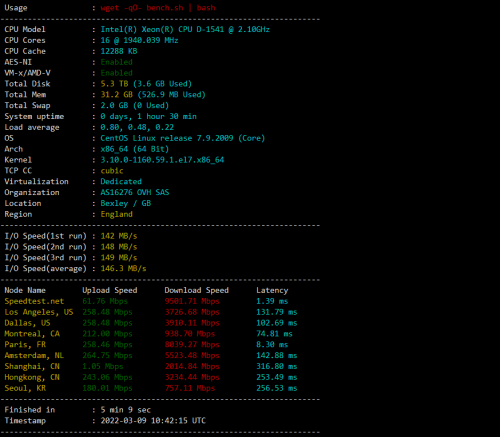Click the I/O Speed average 146.3 MB/s
The image size is (500, 437).
pyautogui.click(x=123, y=269)
